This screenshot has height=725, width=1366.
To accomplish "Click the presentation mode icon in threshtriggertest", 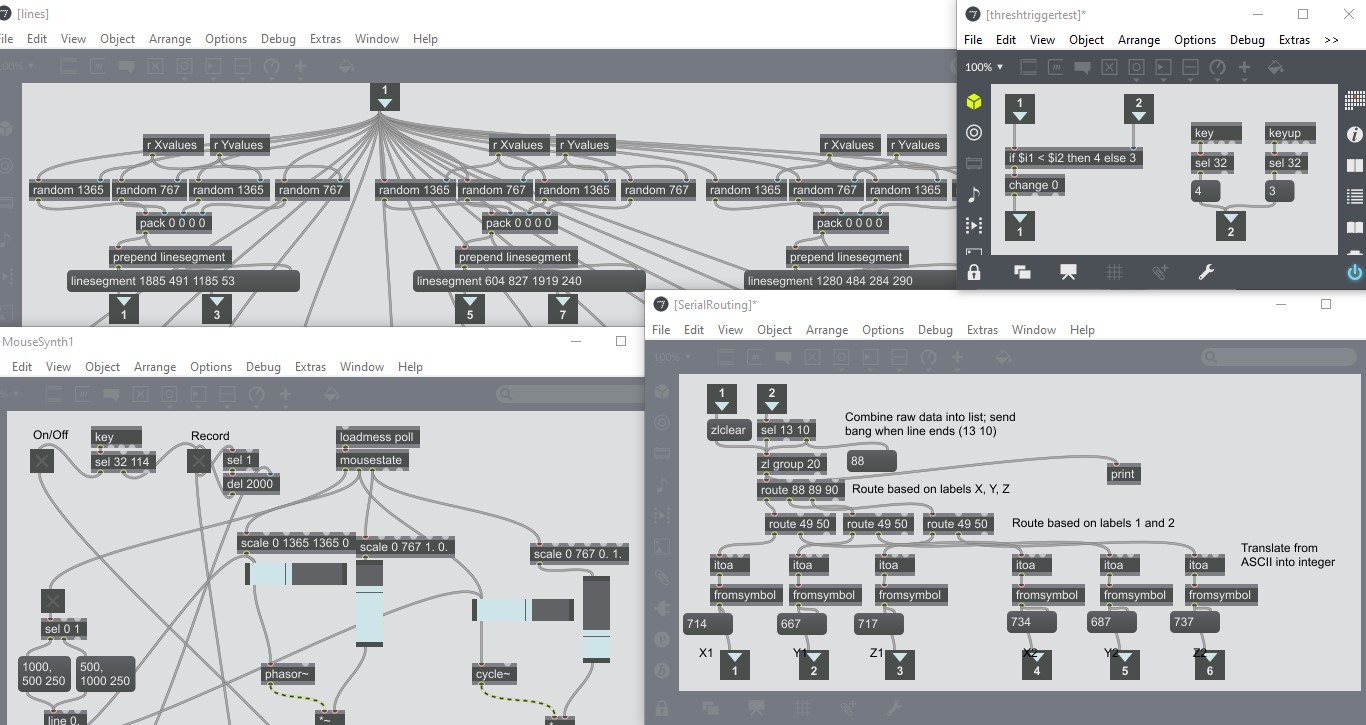I will pyautogui.click(x=1068, y=272).
